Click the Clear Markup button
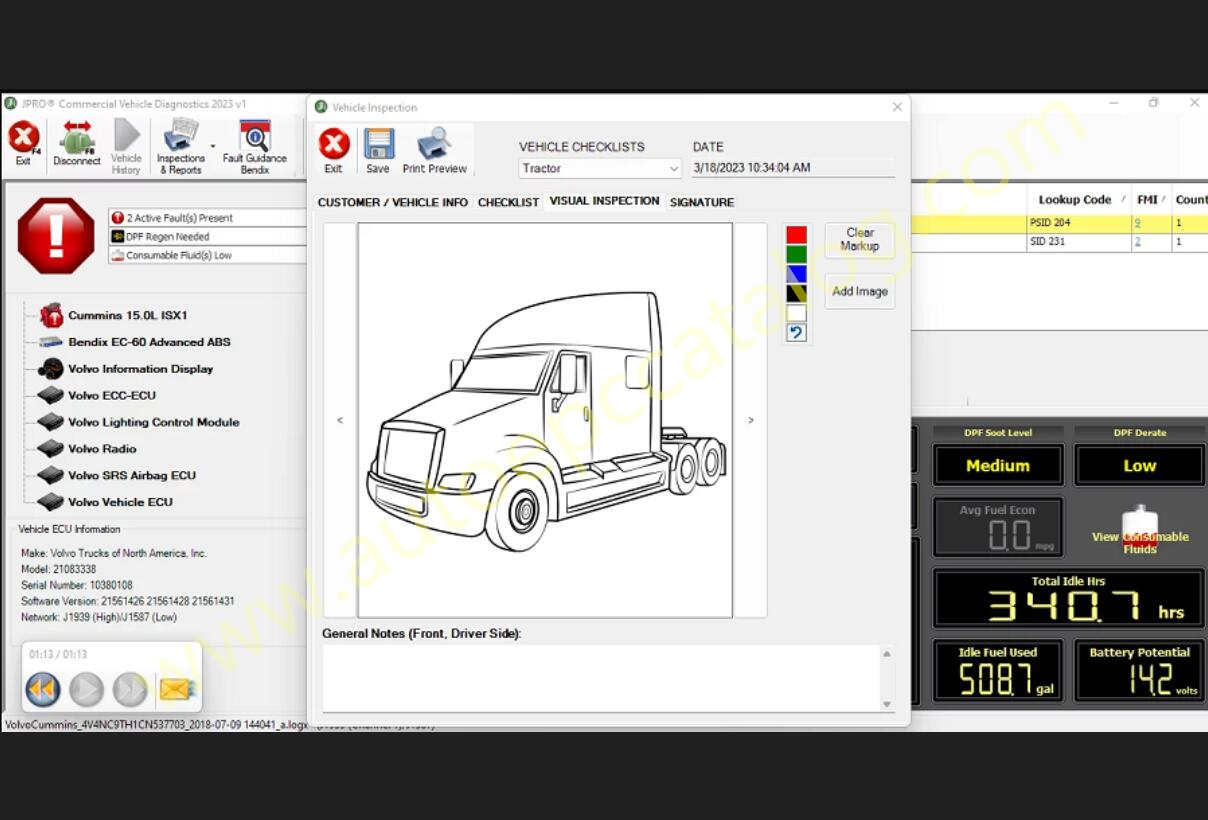 click(x=860, y=239)
